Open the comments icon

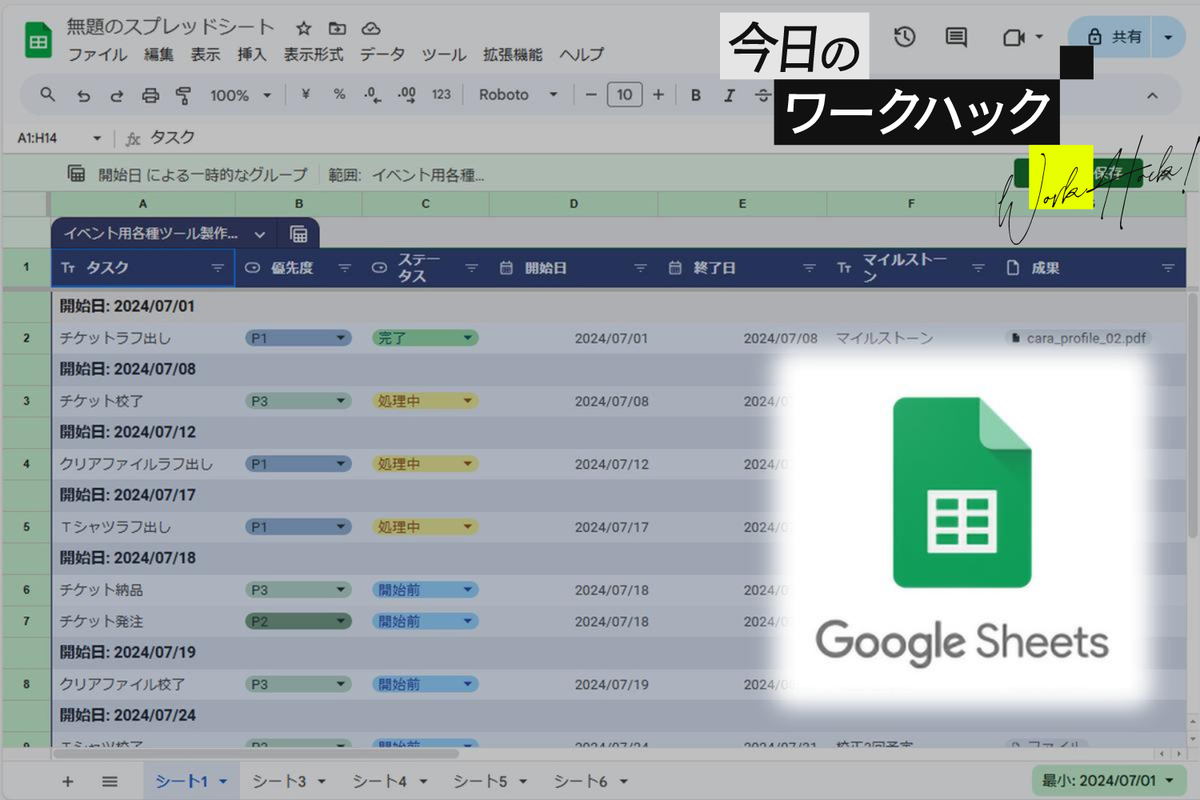click(956, 38)
